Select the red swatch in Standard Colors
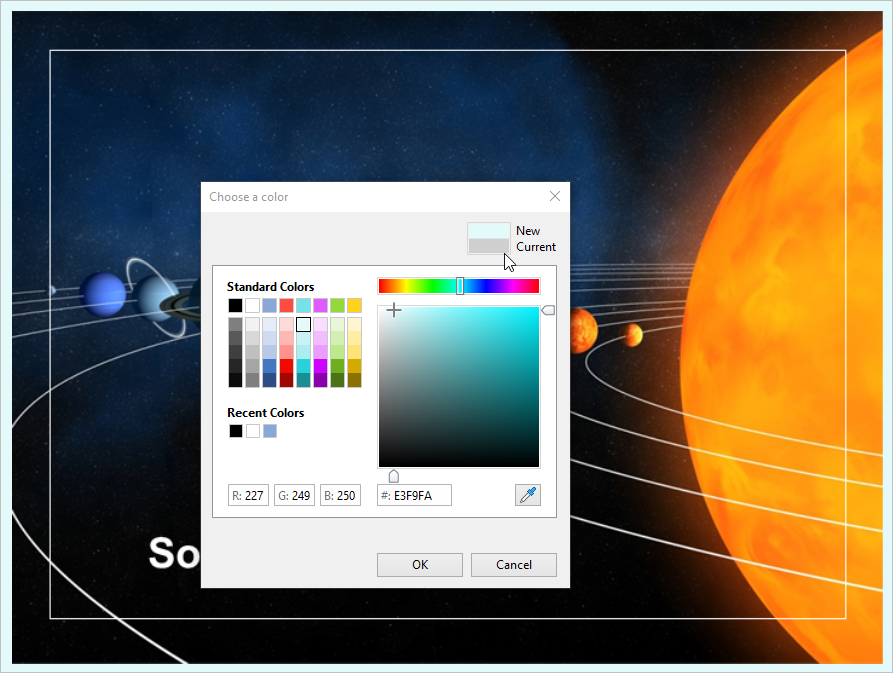 tap(286, 305)
